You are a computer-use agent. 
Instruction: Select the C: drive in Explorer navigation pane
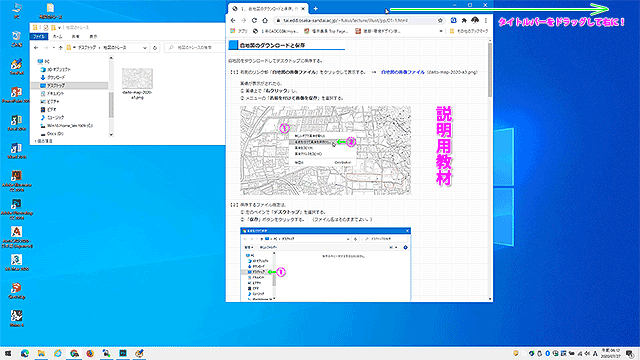coord(67,125)
